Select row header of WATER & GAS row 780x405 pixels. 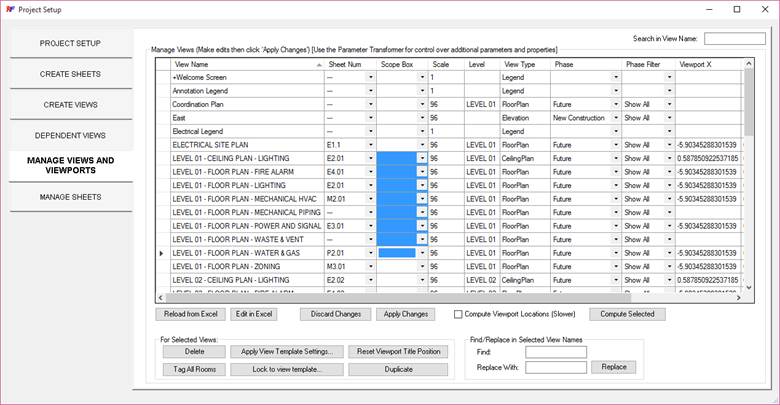tap(162, 253)
